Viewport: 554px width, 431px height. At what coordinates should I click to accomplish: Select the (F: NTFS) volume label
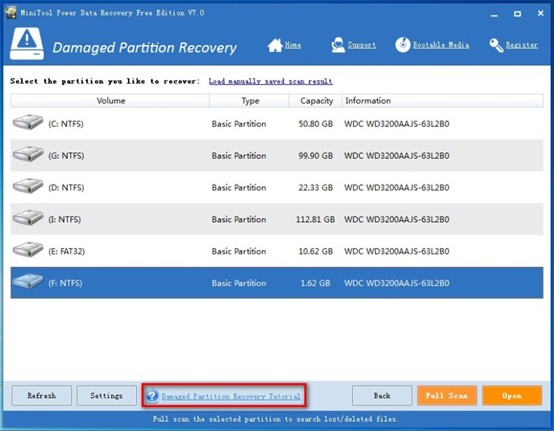point(65,283)
